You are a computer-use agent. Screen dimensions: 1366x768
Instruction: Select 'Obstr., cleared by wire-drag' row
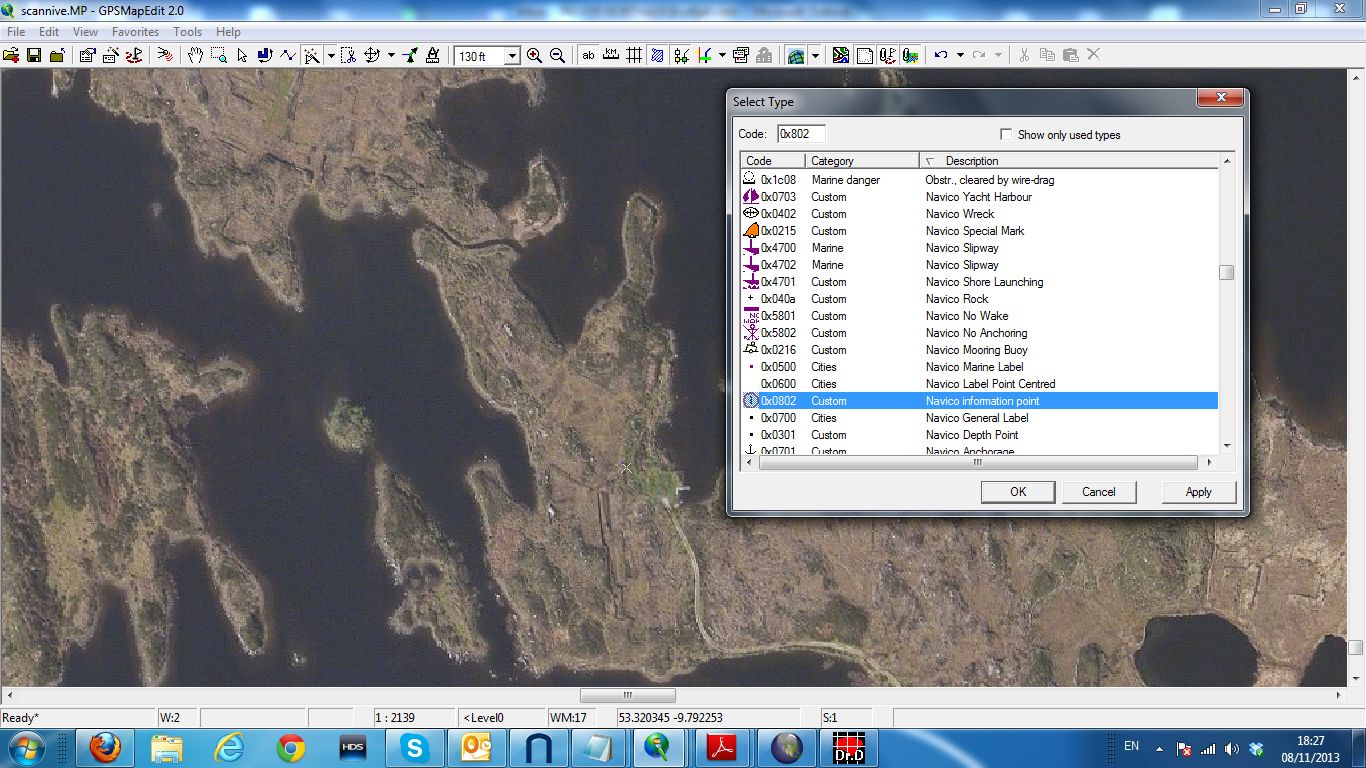(979, 180)
